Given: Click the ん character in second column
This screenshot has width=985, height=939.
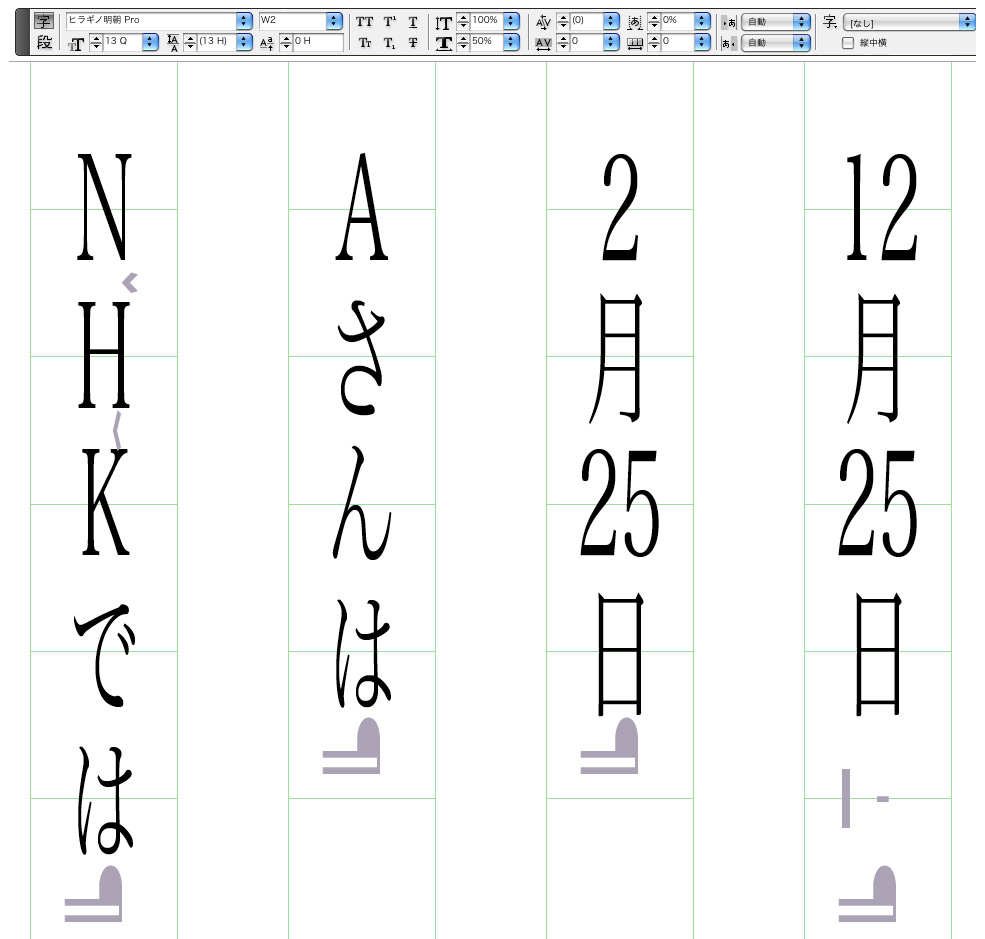Looking at the screenshot, I should (x=362, y=503).
